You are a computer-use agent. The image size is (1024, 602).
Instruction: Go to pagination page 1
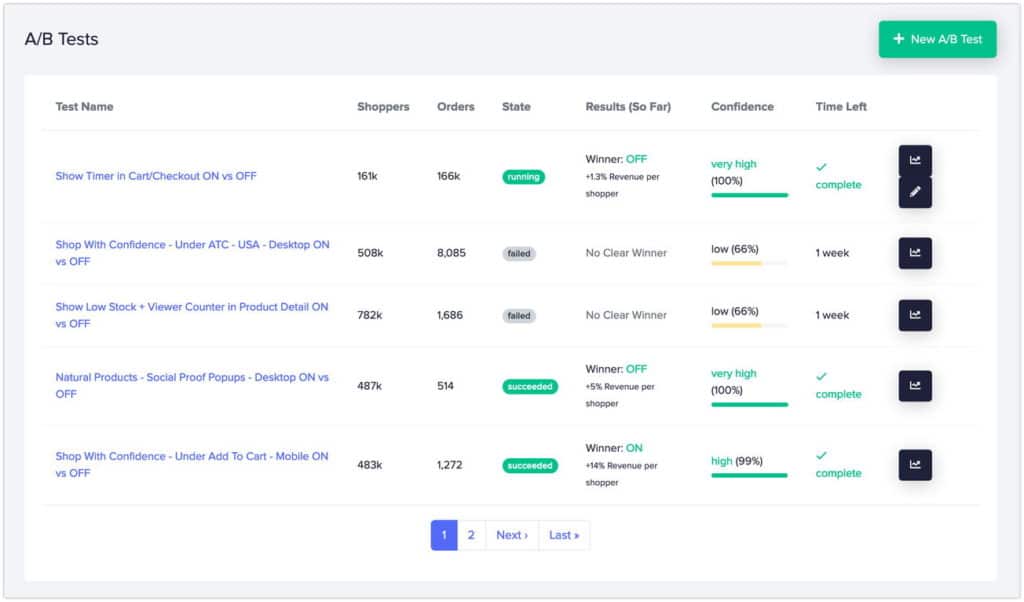pyautogui.click(x=444, y=535)
